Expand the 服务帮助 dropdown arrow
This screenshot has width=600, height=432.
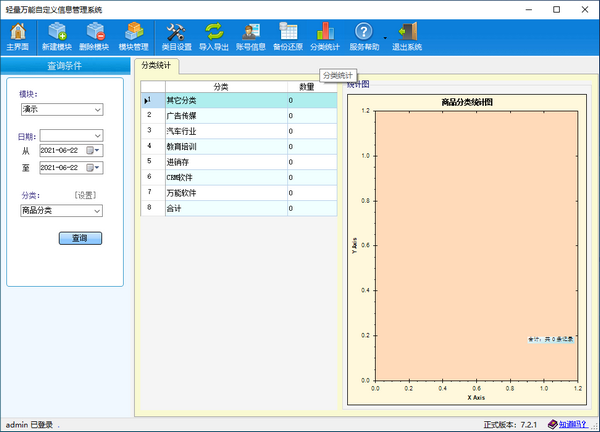pyautogui.click(x=385, y=38)
